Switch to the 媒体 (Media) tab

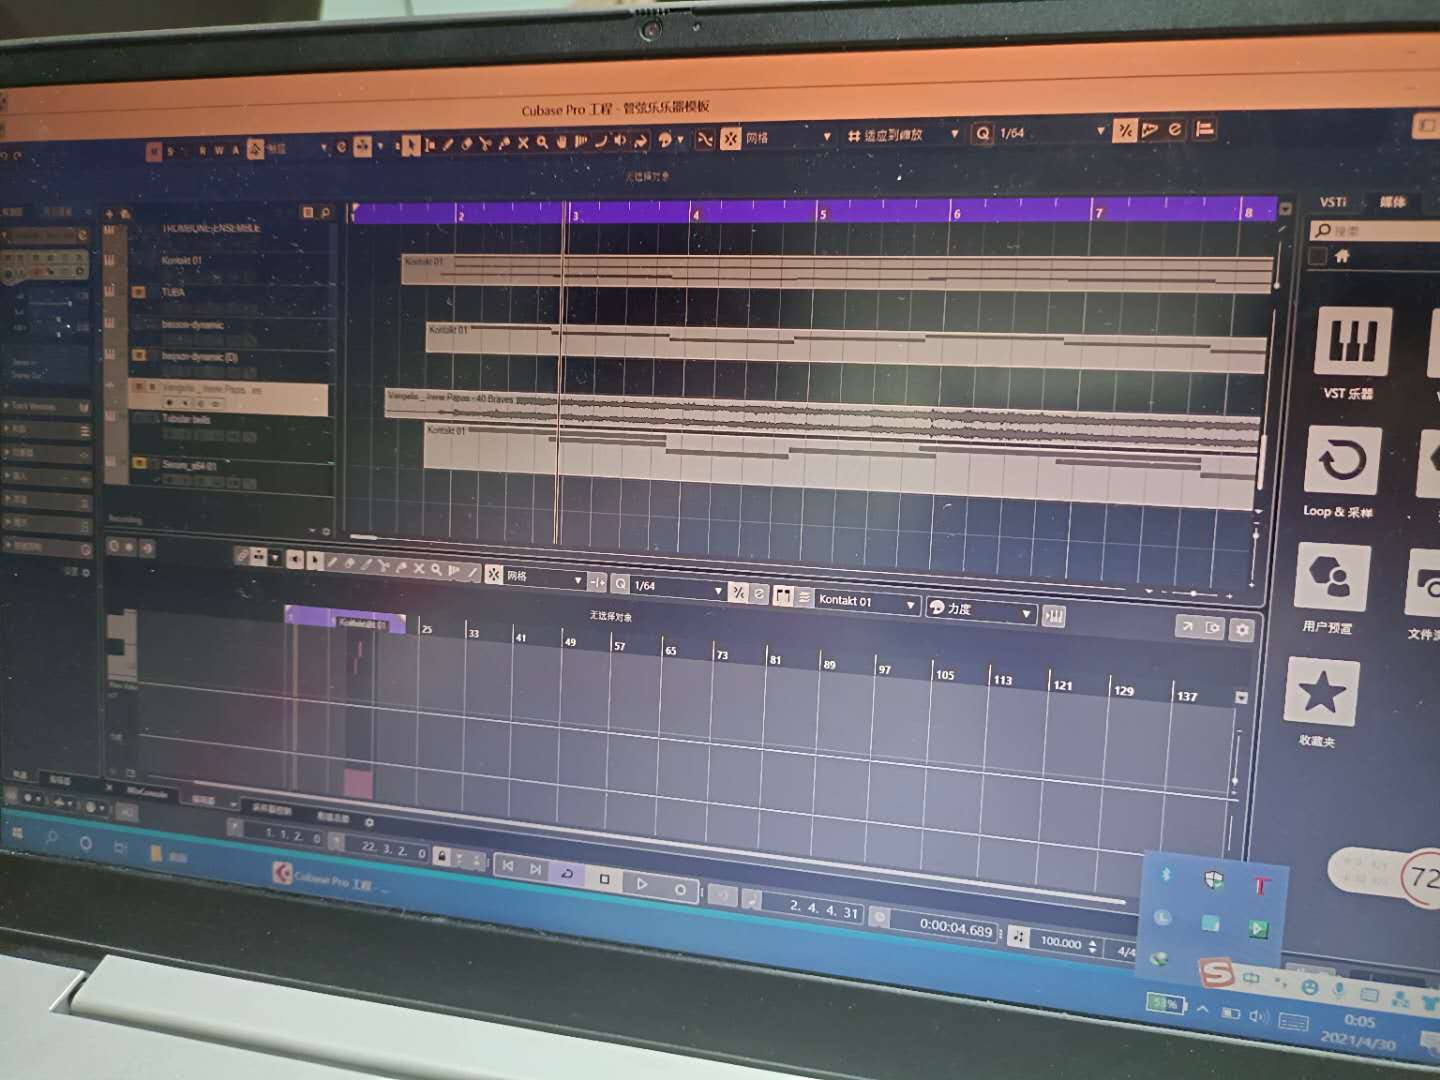click(1392, 203)
